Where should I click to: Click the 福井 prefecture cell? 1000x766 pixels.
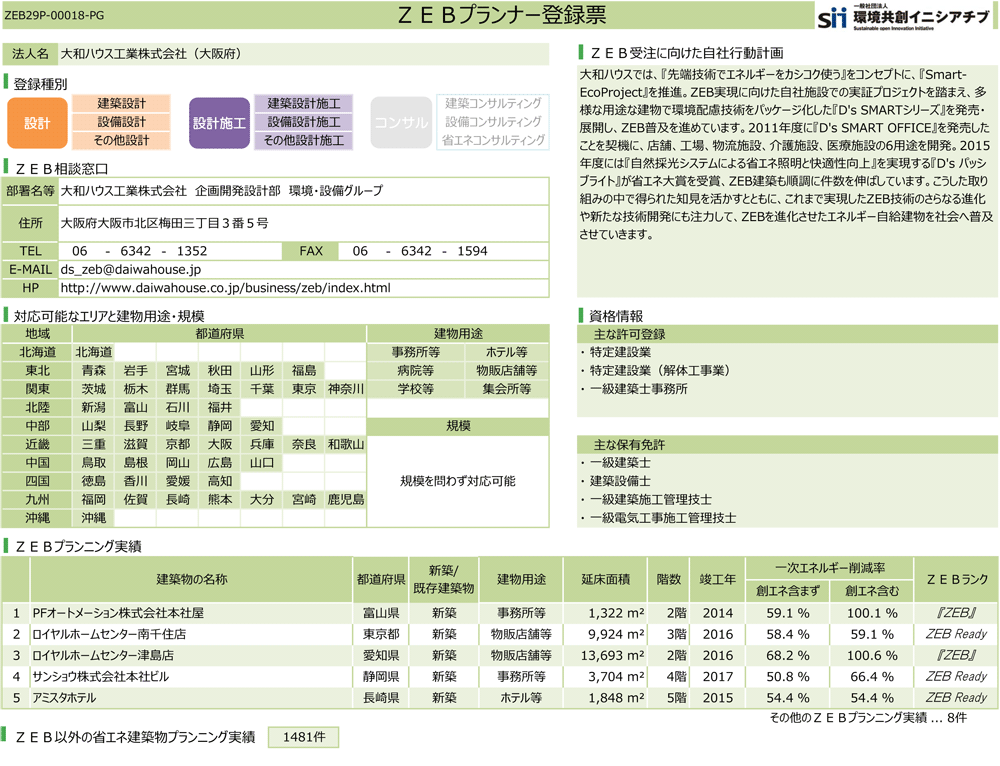click(219, 408)
